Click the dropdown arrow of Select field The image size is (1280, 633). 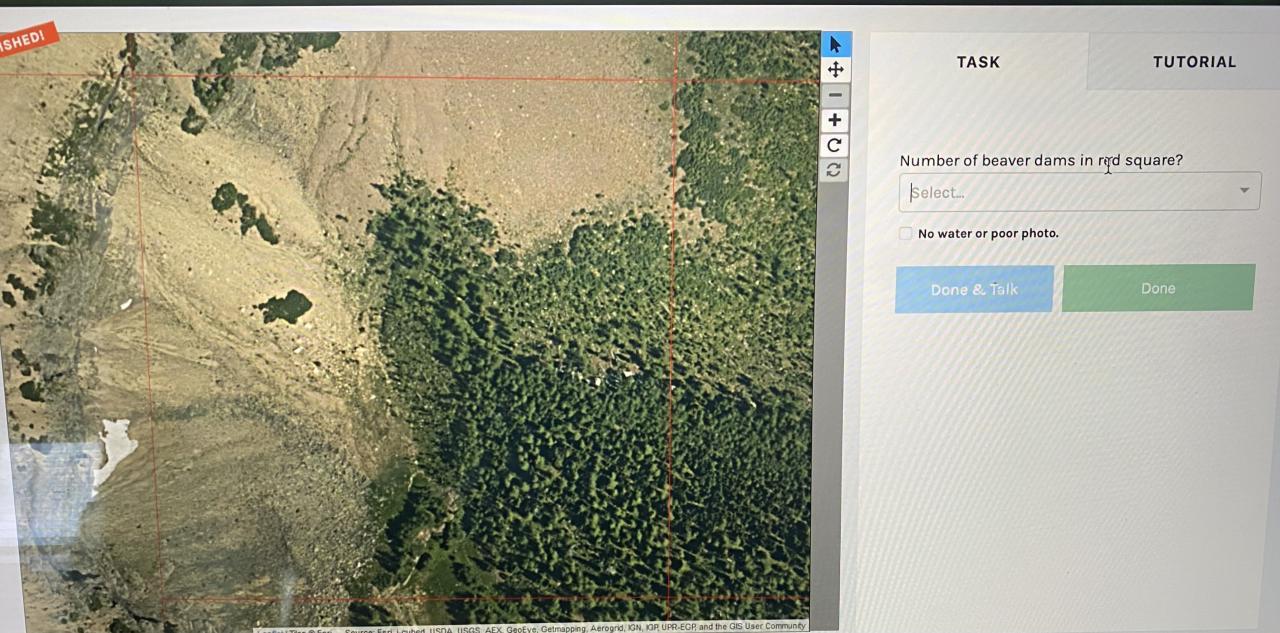click(1244, 190)
